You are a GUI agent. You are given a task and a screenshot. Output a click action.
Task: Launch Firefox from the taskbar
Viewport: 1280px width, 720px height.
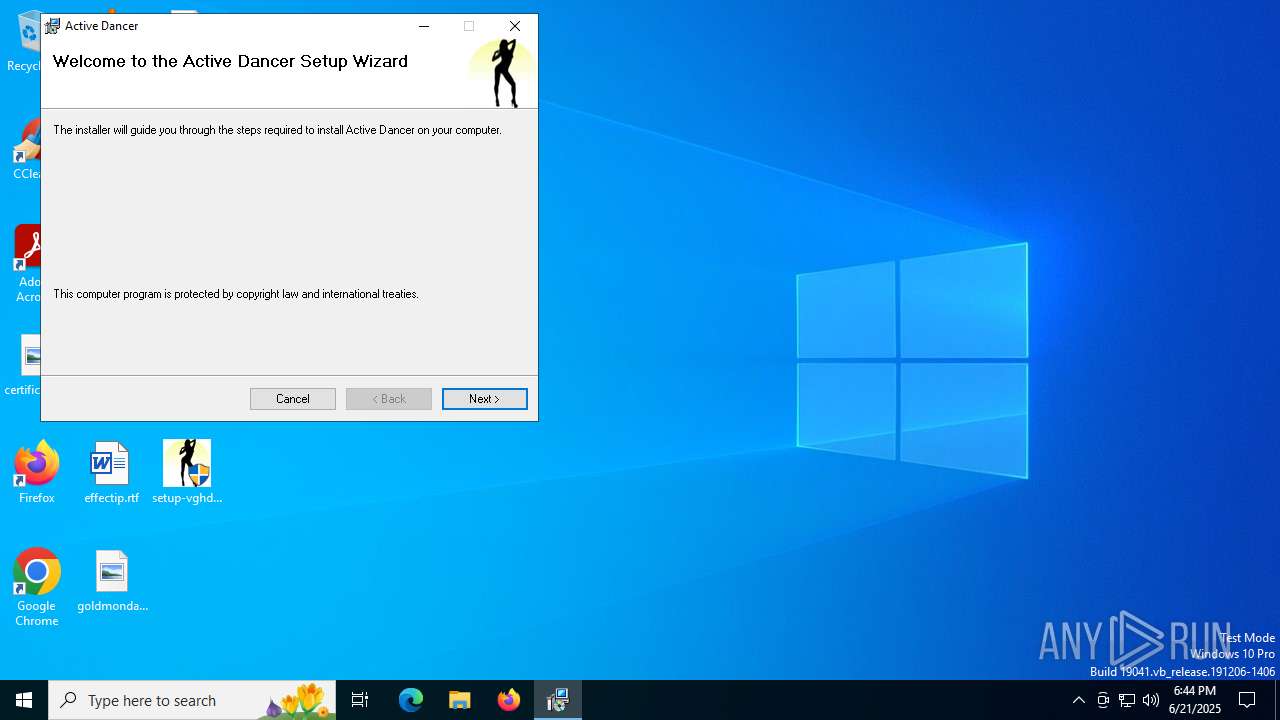point(509,700)
